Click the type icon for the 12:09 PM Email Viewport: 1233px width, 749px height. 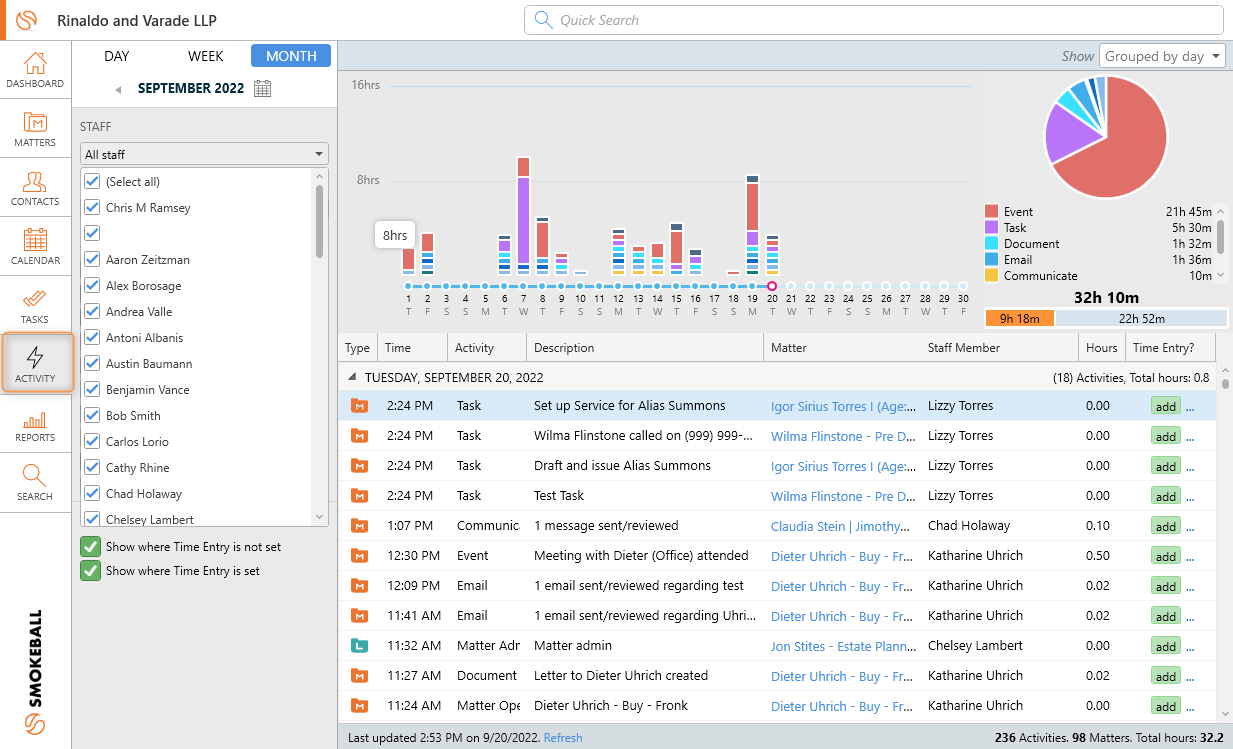pos(359,586)
